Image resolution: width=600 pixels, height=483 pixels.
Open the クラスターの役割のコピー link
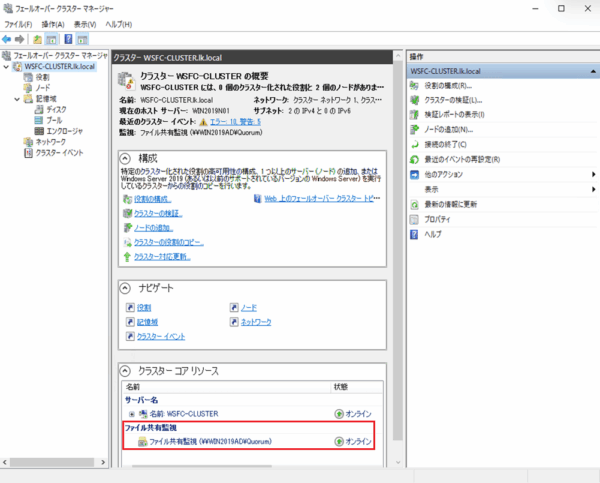169,242
